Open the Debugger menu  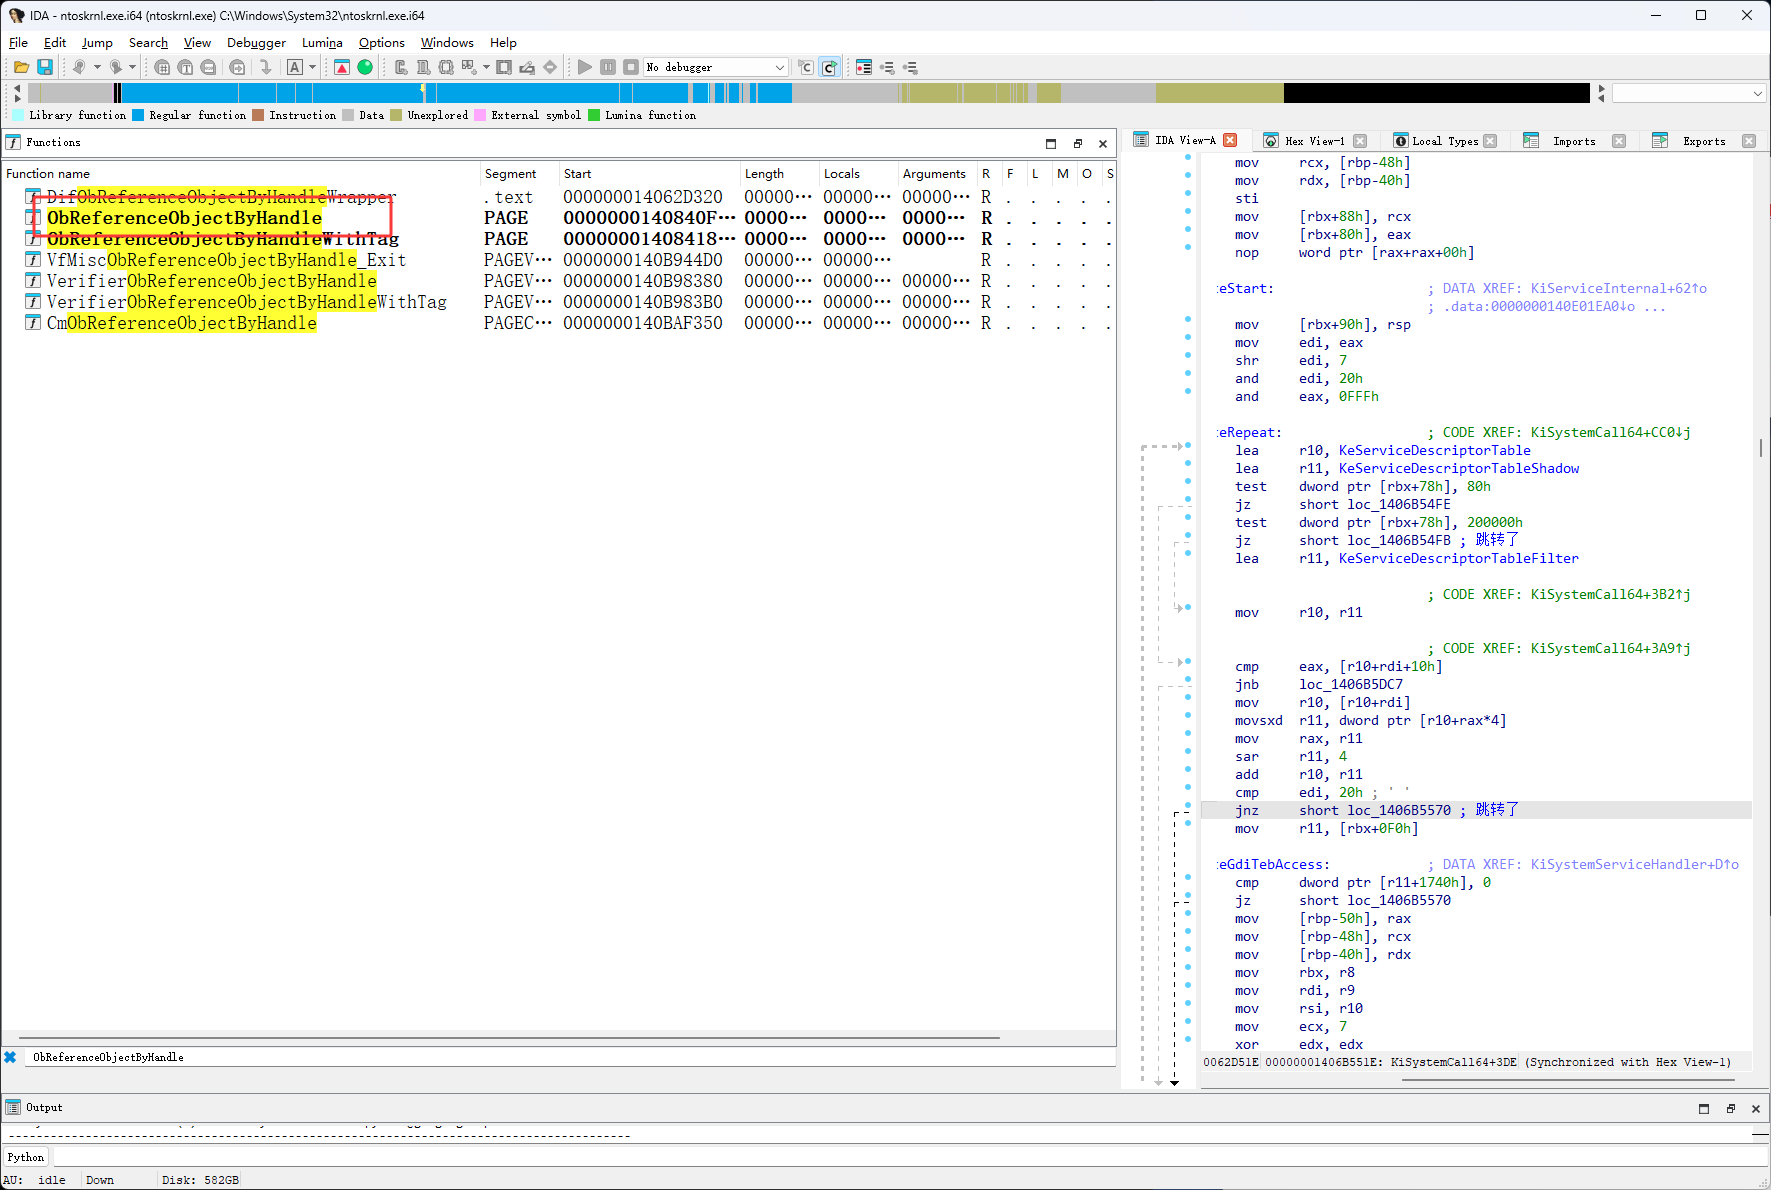tap(256, 42)
